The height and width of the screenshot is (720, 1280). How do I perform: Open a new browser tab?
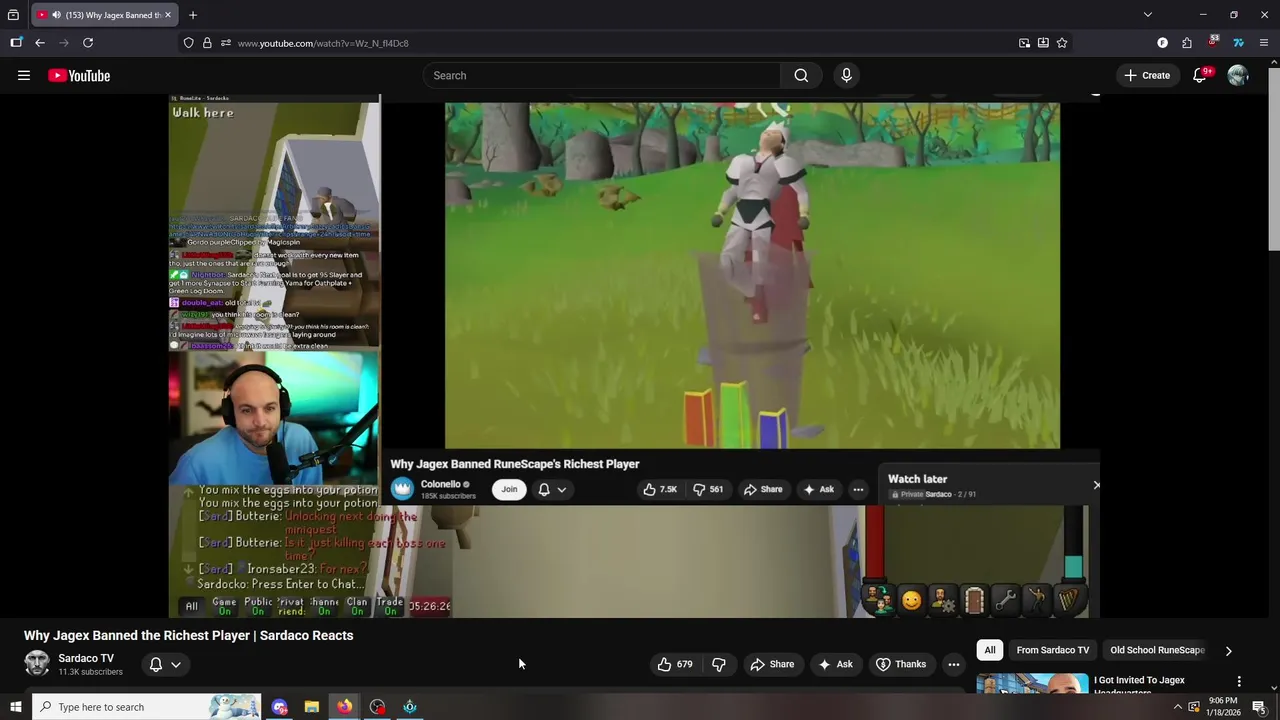point(193,15)
